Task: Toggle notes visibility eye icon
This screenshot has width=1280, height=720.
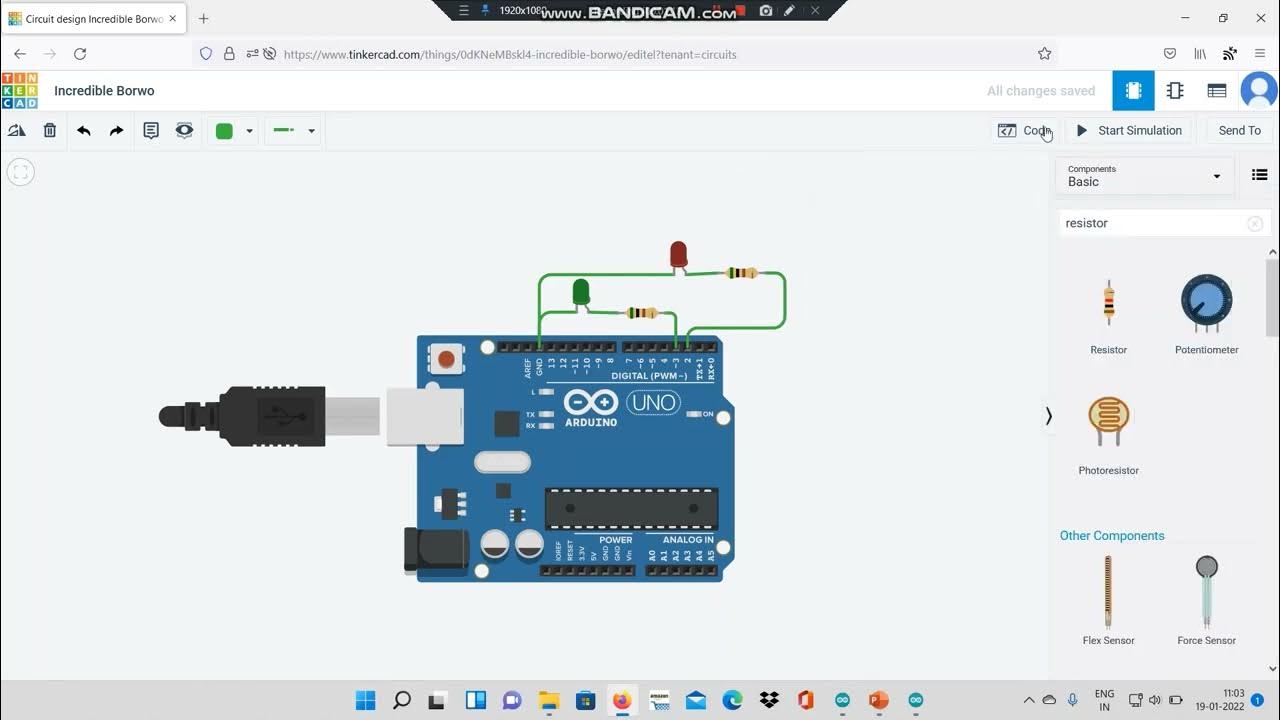Action: pyautogui.click(x=184, y=130)
